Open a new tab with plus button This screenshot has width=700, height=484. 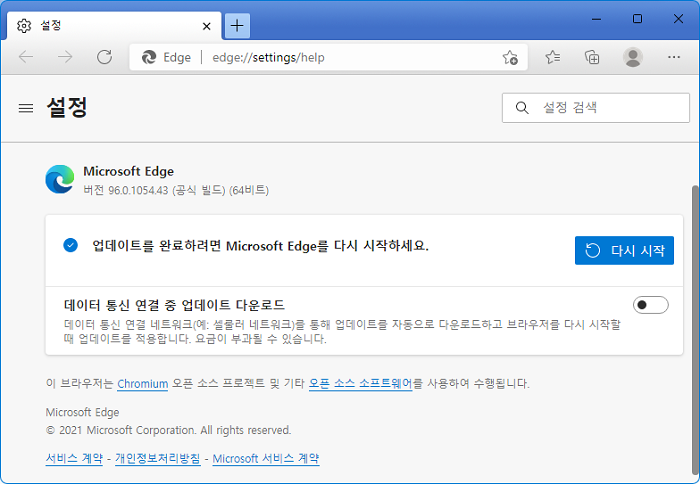click(x=237, y=25)
